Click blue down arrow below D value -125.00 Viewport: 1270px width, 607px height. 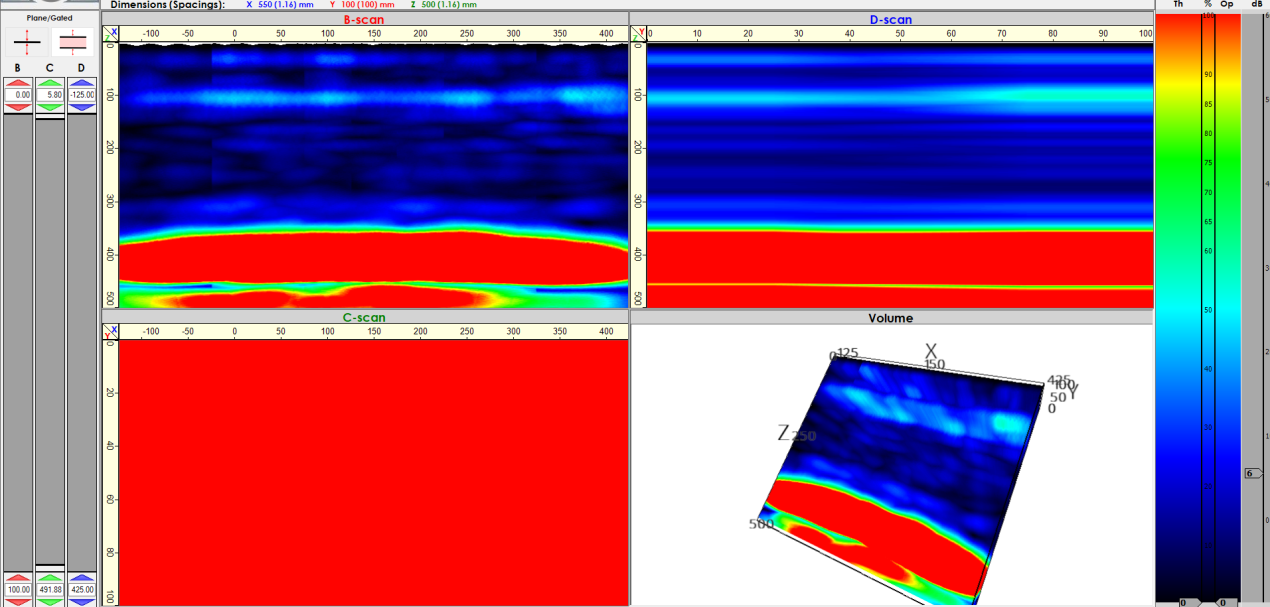81,107
